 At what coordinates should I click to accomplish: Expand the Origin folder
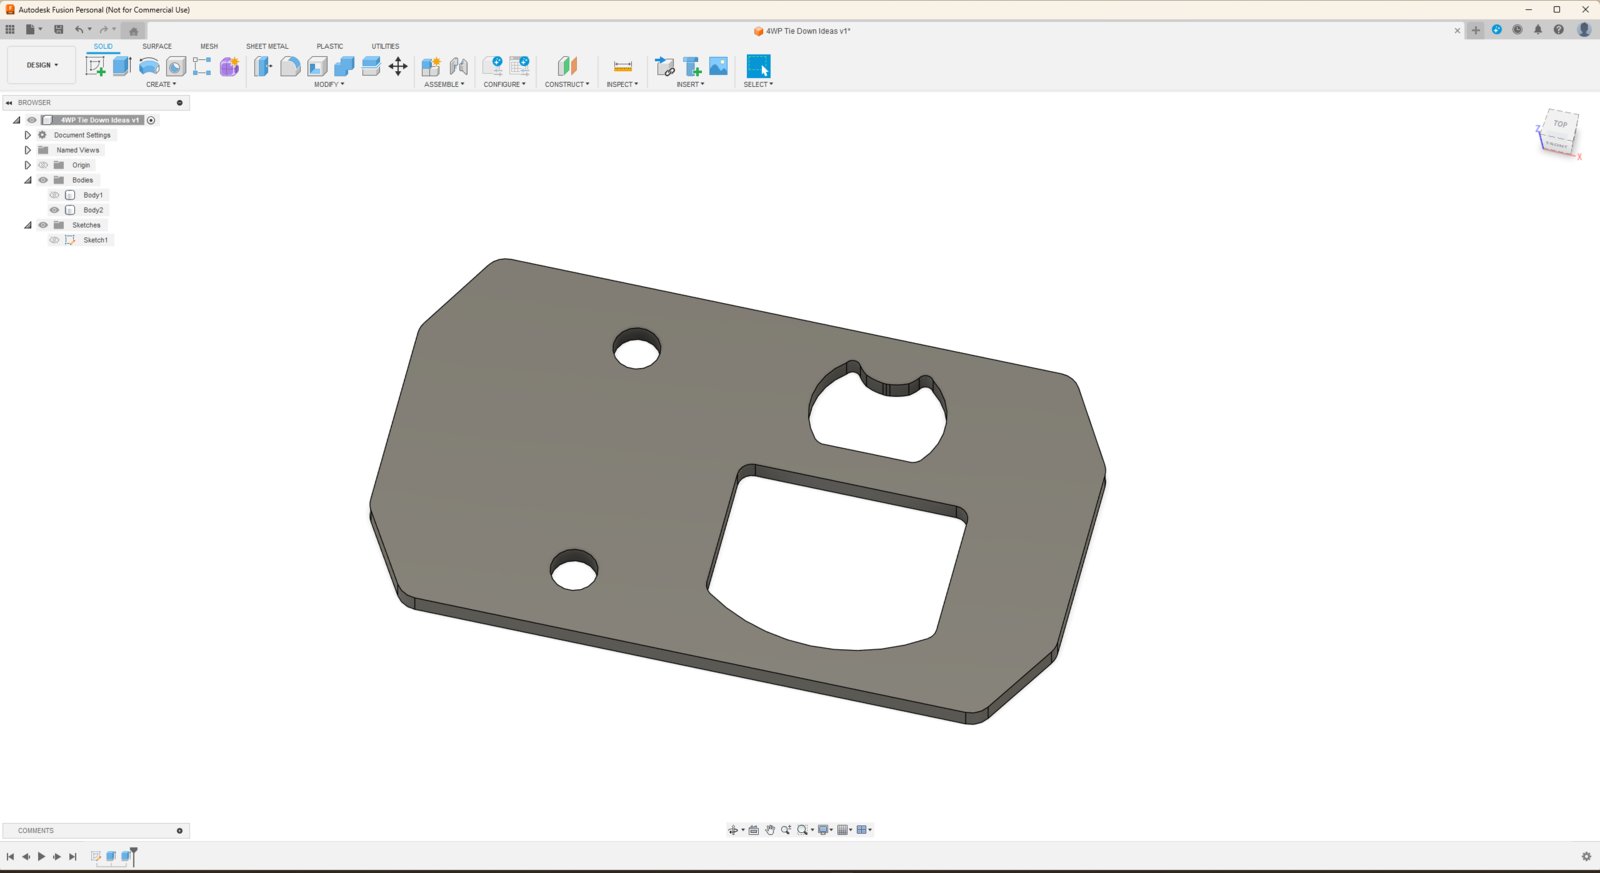pos(28,165)
